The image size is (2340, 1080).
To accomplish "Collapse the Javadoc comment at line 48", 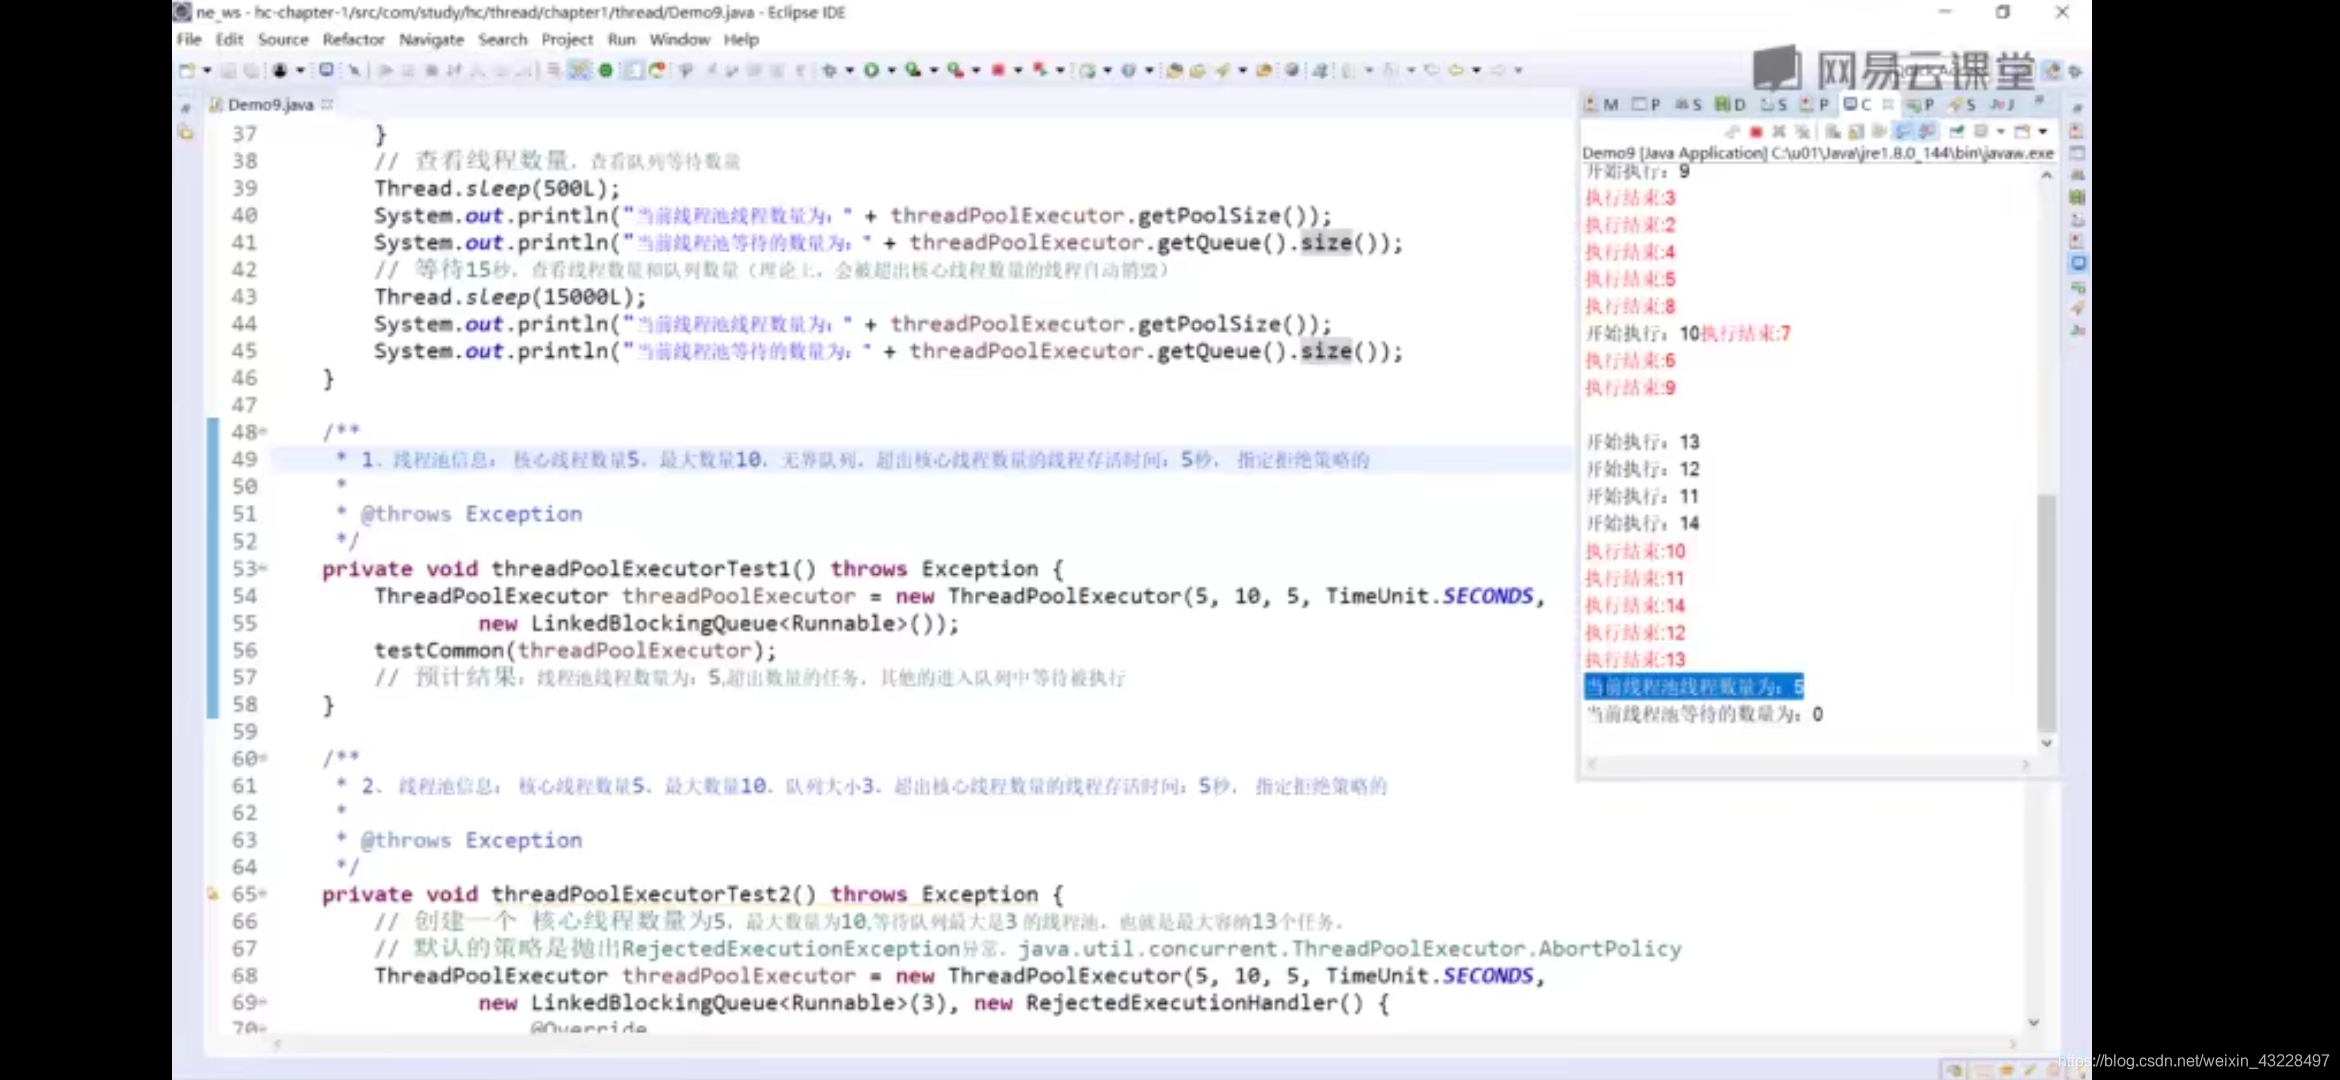I will tap(264, 432).
